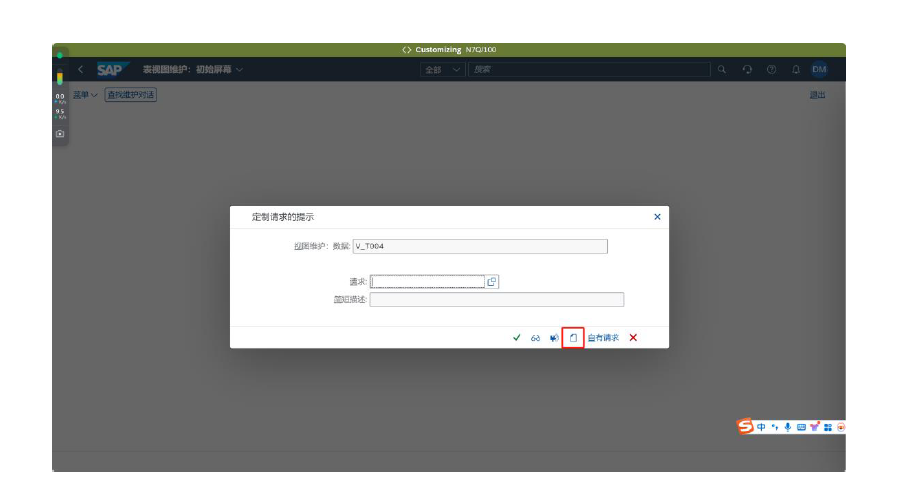Click the back arrow in SAP header
Screen dimensions: 901x482
(81, 70)
